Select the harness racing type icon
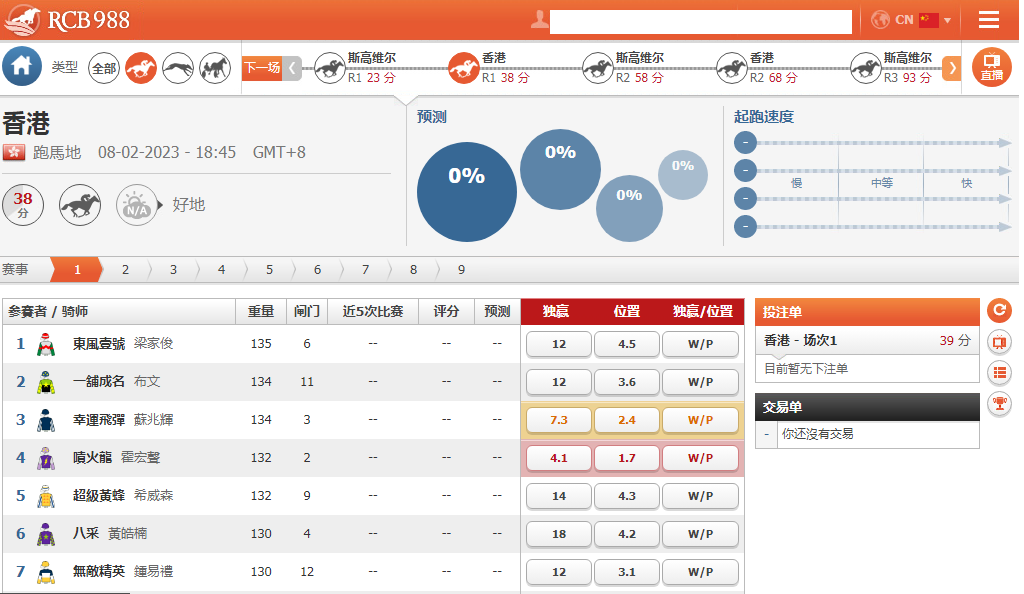Viewport: 1024px width, 594px height. tap(214, 68)
